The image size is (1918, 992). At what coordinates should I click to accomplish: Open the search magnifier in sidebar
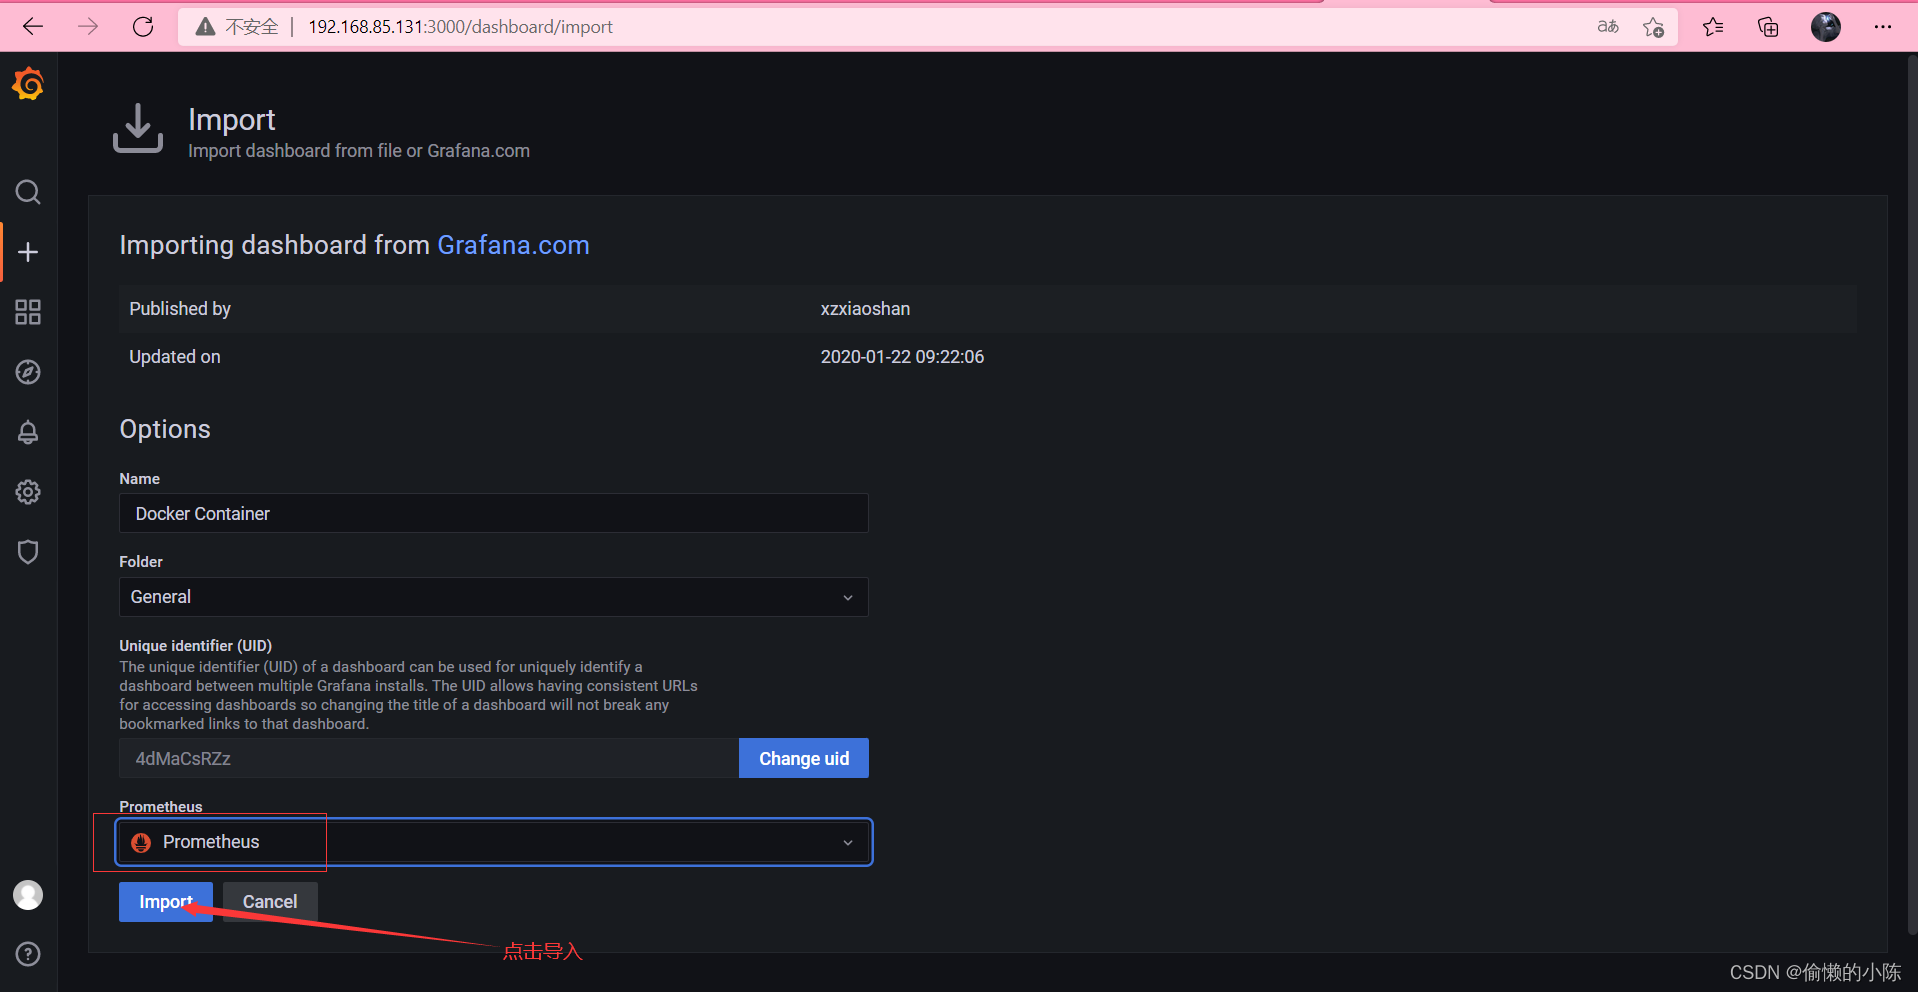(28, 192)
